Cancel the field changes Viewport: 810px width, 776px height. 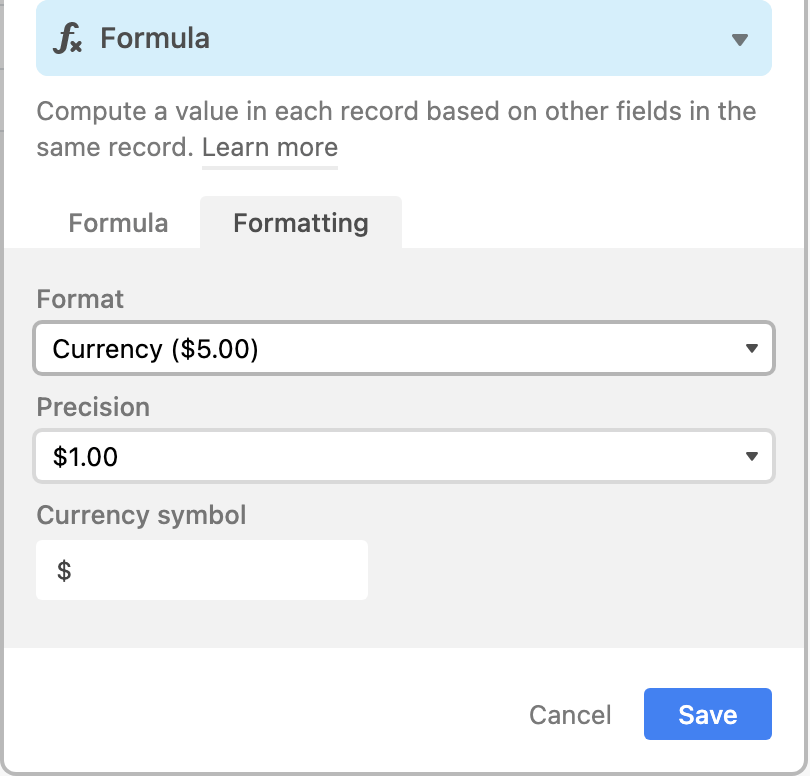570,715
